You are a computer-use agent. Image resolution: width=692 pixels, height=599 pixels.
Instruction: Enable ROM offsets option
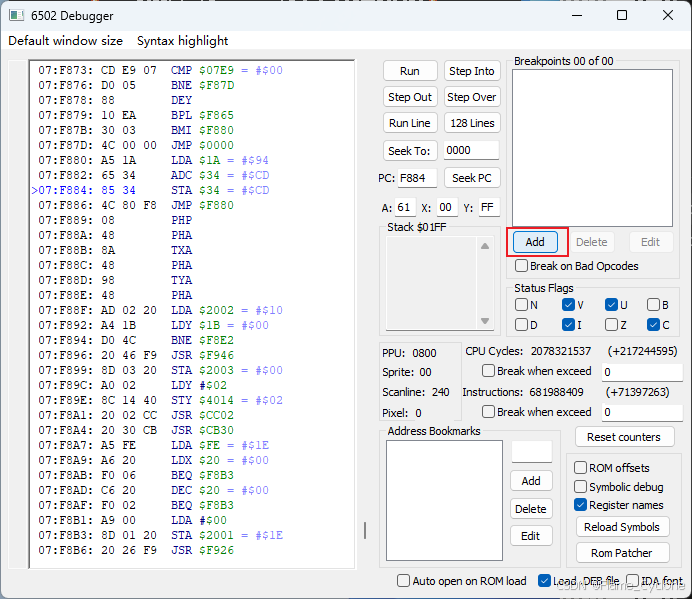click(x=580, y=467)
